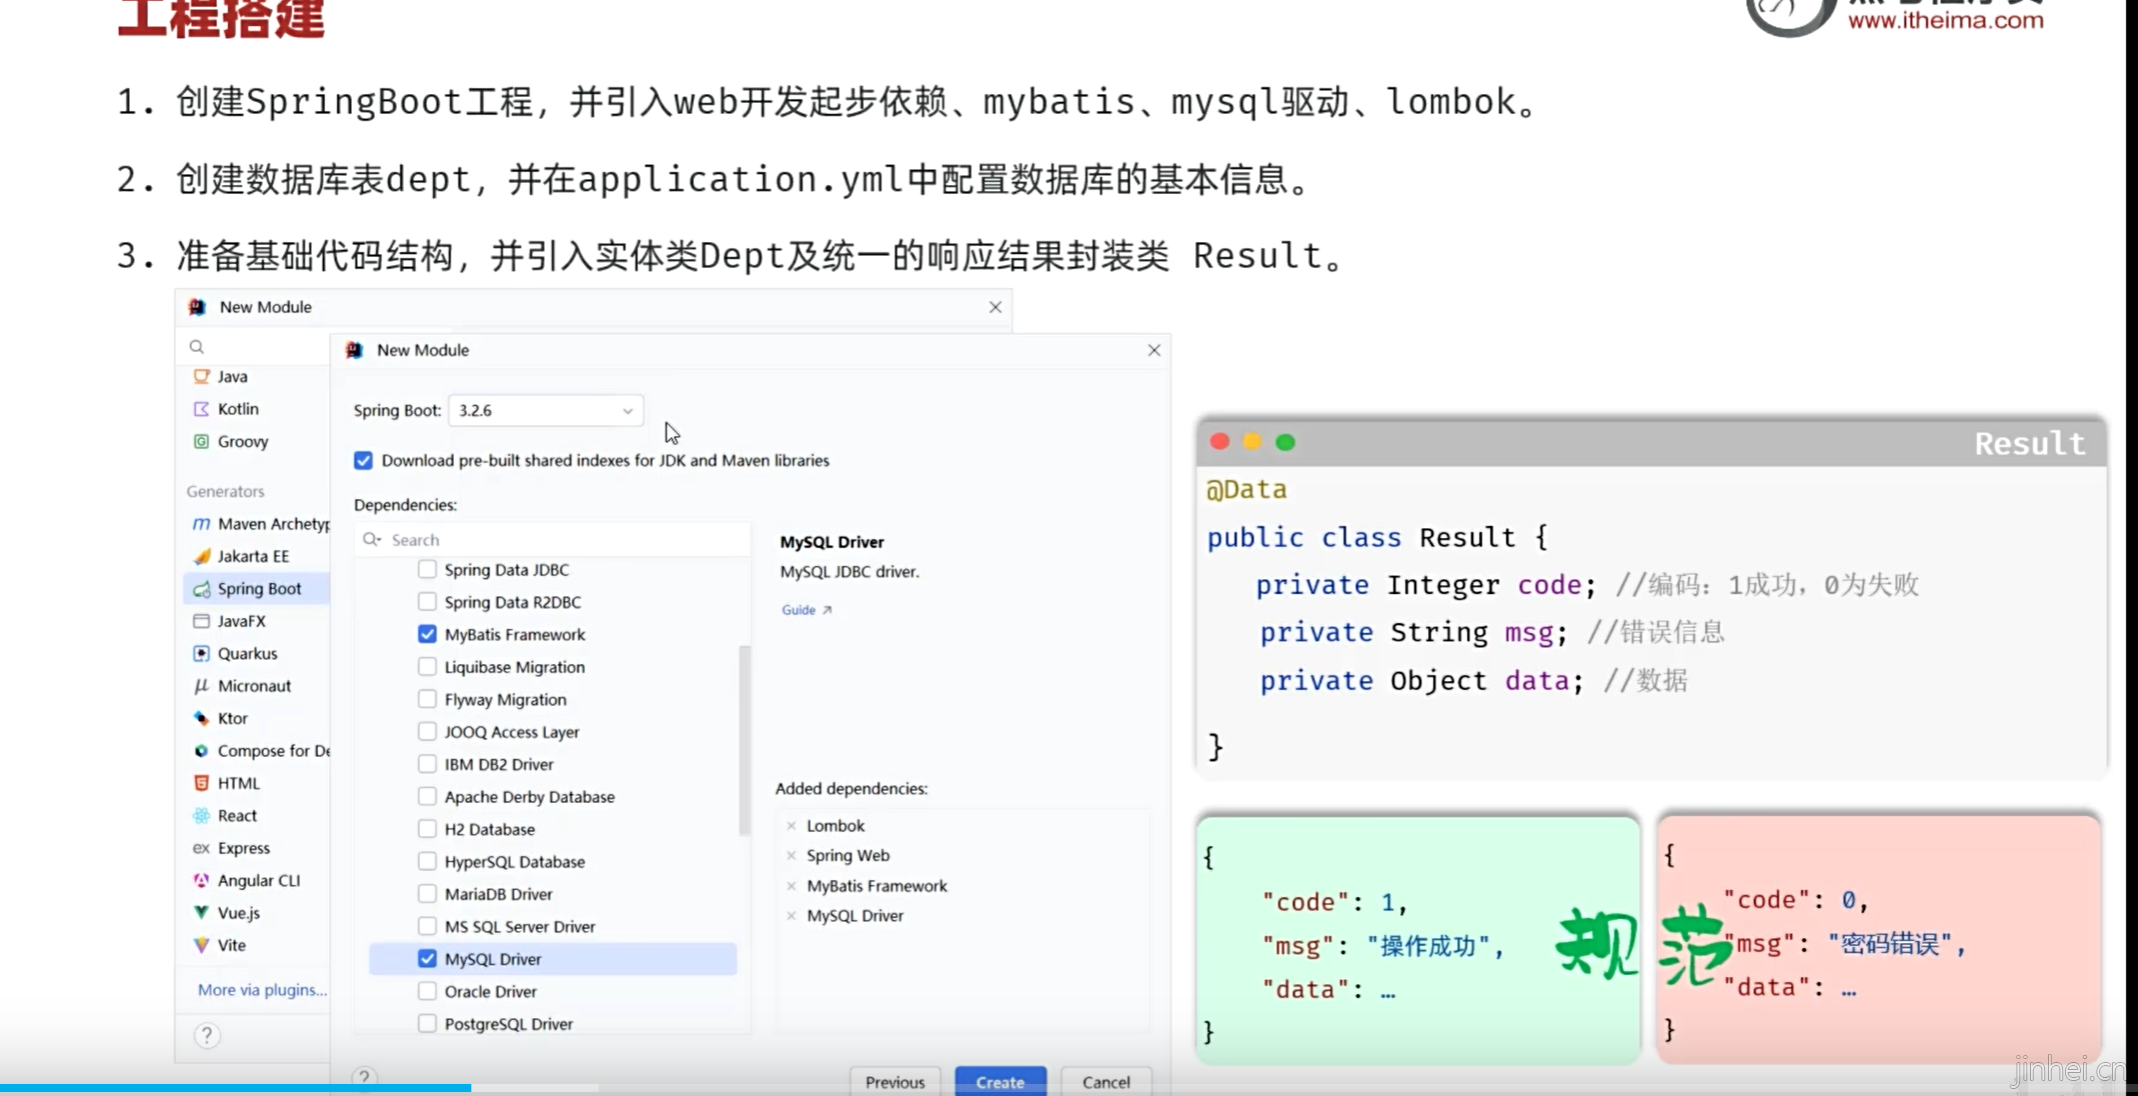Check JOOQ Access Layer dependency

pos(427,731)
